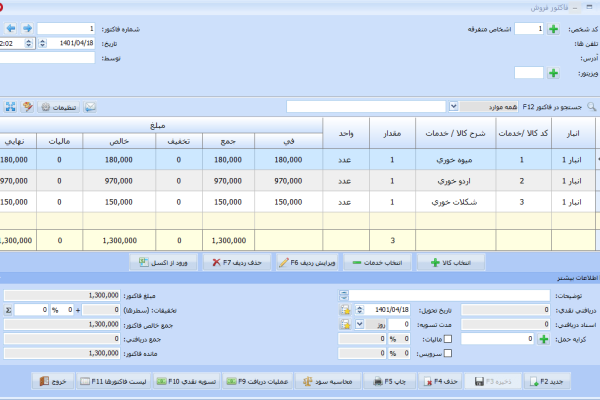Add freight with plus beside کرایه حمل
600x400 pixels.
point(544,339)
